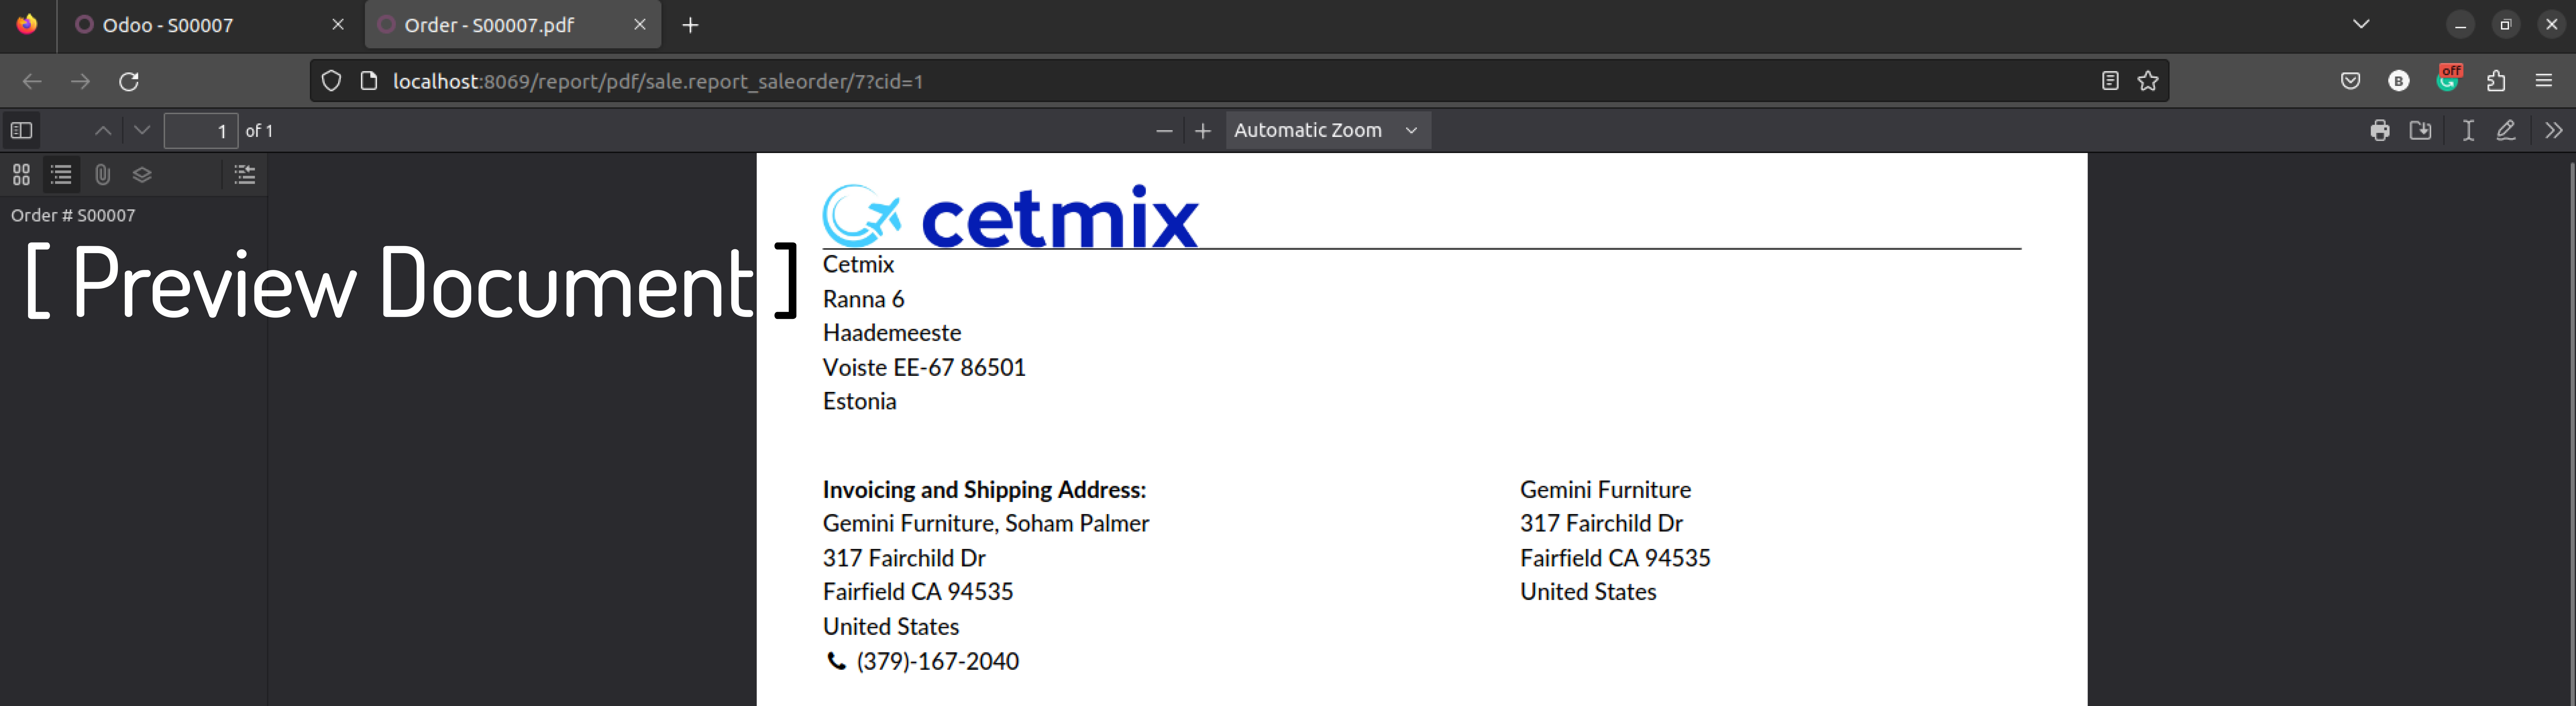Select the Draw annotation tool
This screenshot has width=2576, height=706.
[x=2506, y=130]
